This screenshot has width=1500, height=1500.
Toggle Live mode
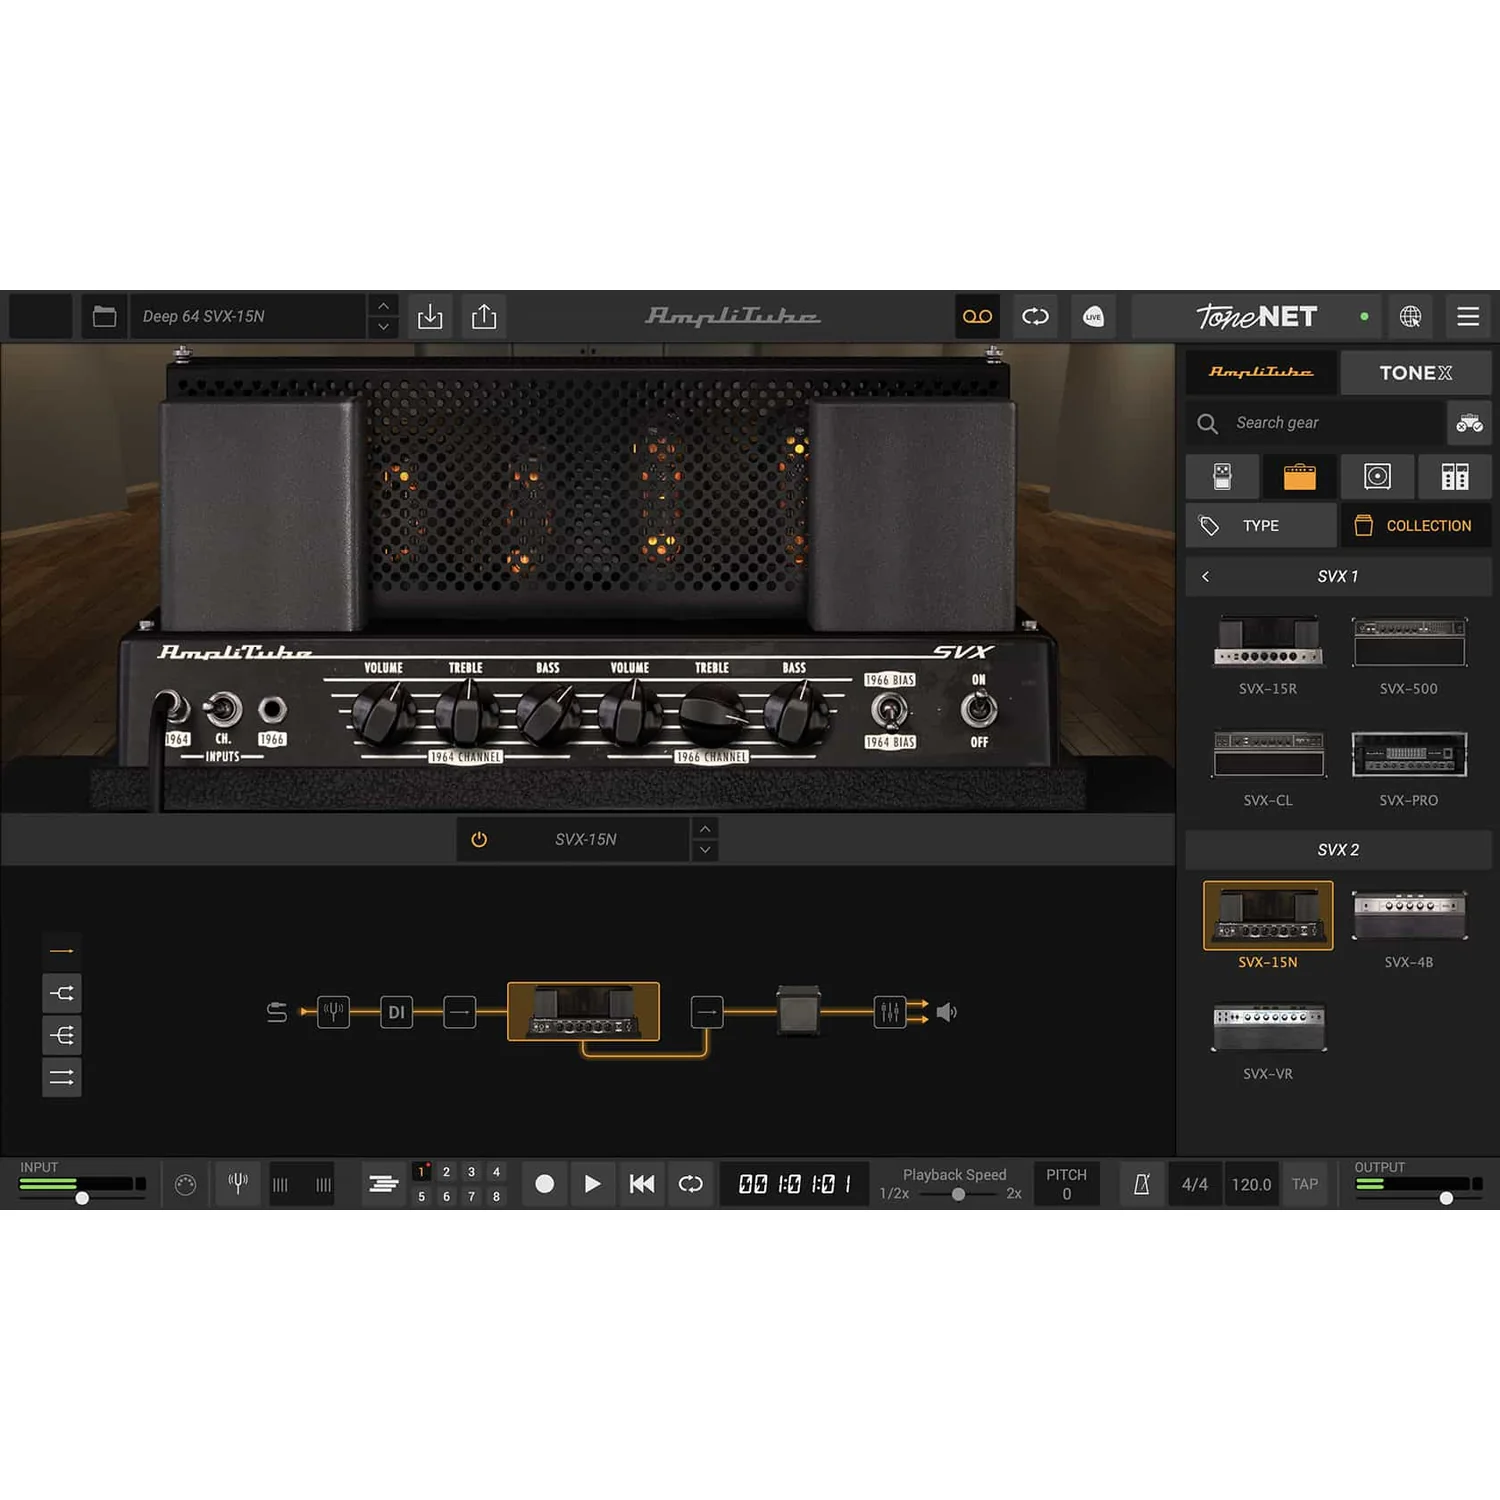click(x=1093, y=317)
